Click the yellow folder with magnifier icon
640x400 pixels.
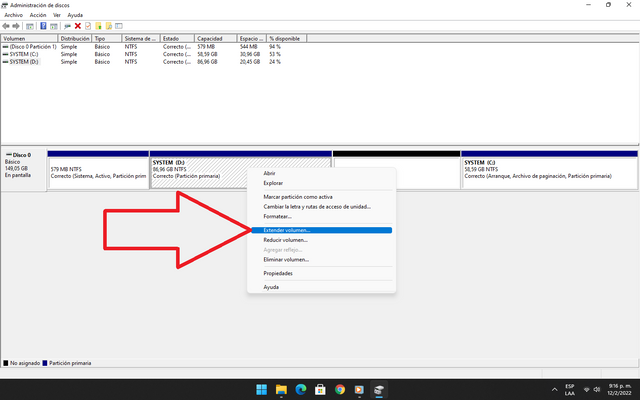pos(109,26)
